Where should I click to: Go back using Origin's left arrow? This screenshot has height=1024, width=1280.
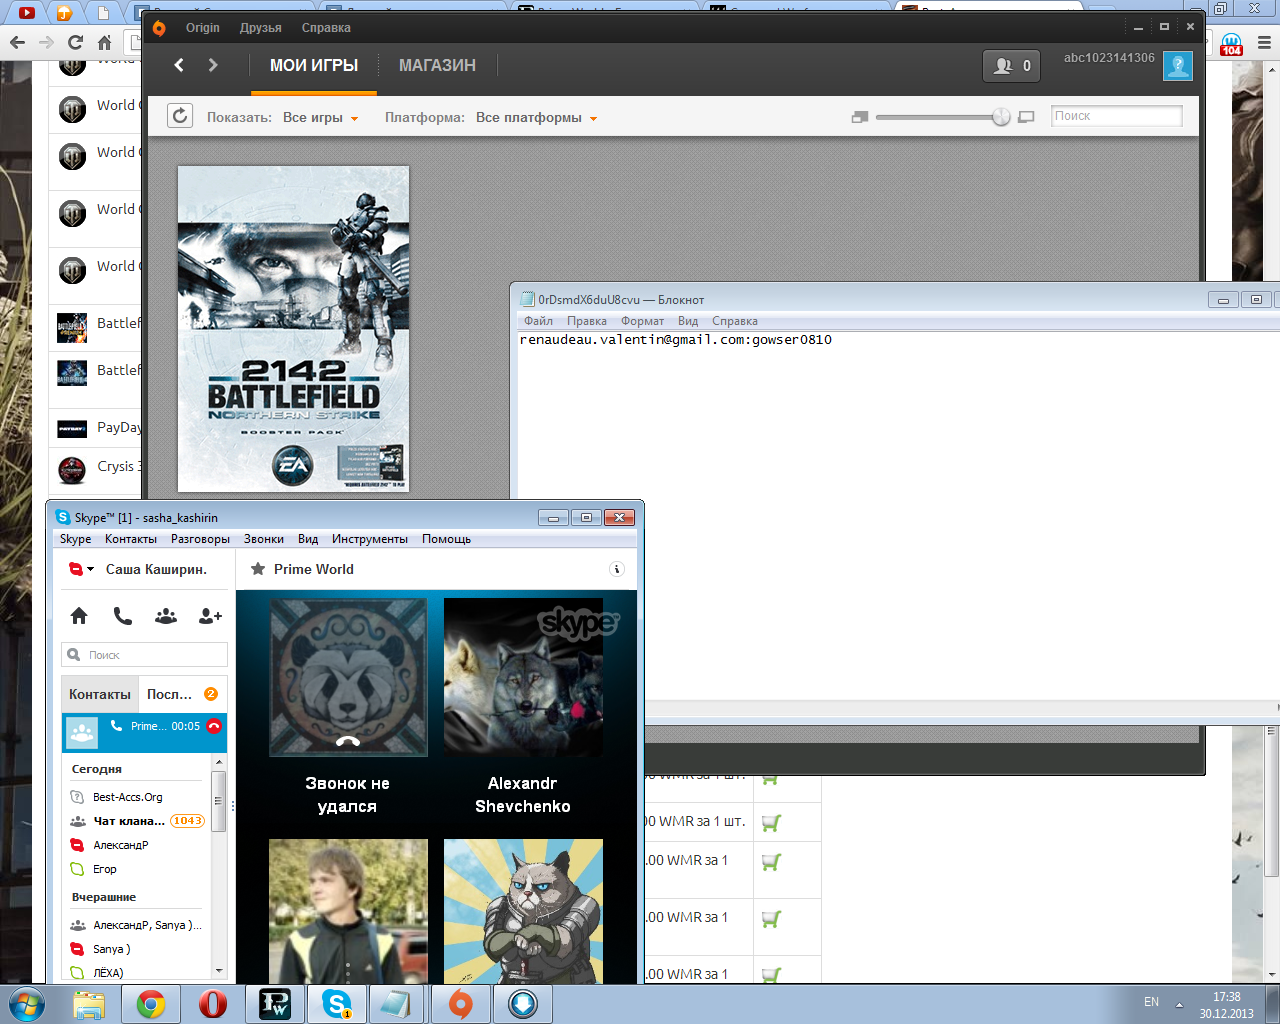(179, 65)
